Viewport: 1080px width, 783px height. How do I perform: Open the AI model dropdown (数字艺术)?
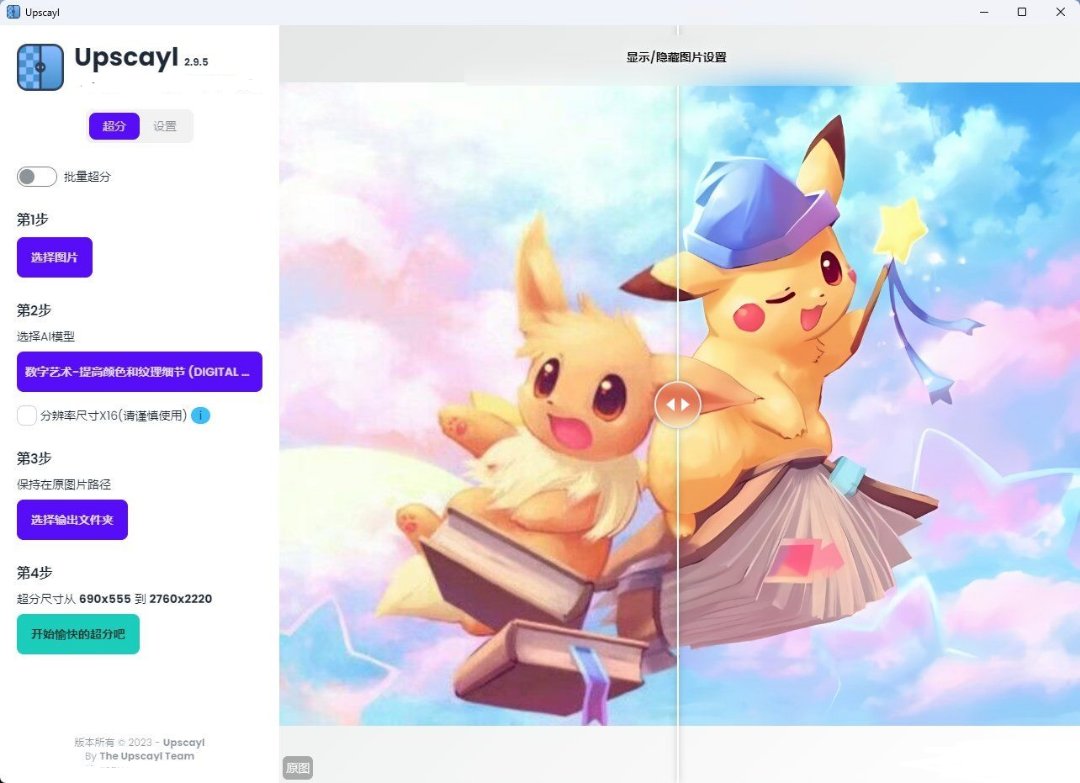tap(139, 372)
